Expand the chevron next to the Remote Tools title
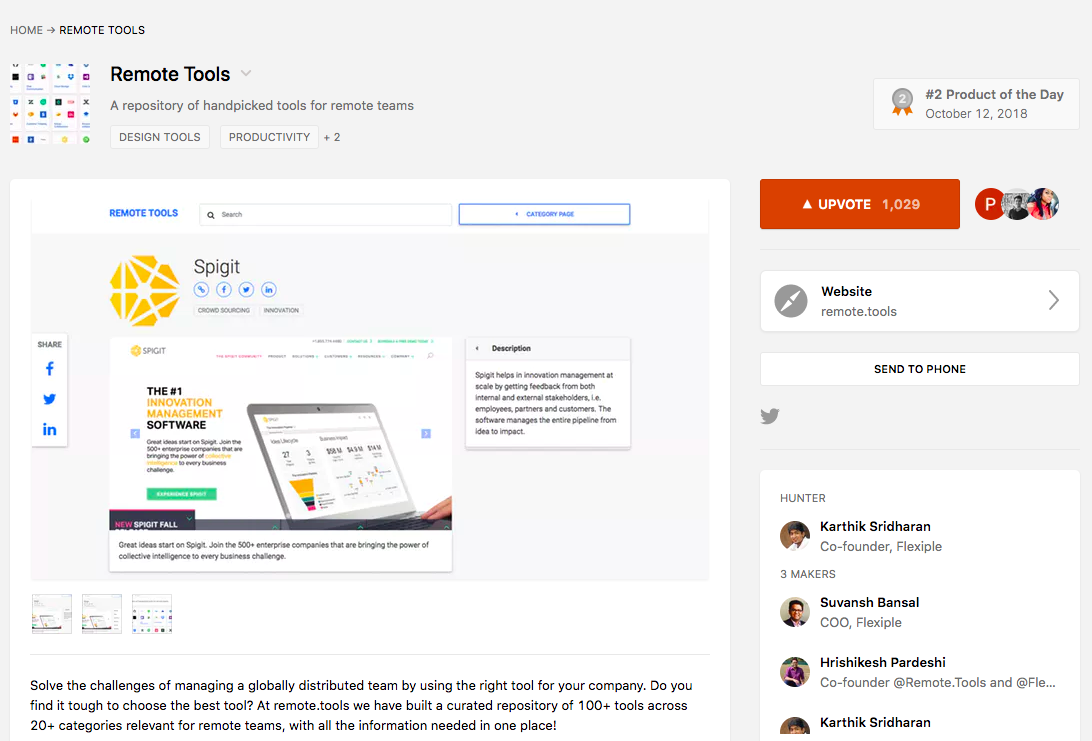Viewport: 1092px width, 741px height. pos(246,75)
